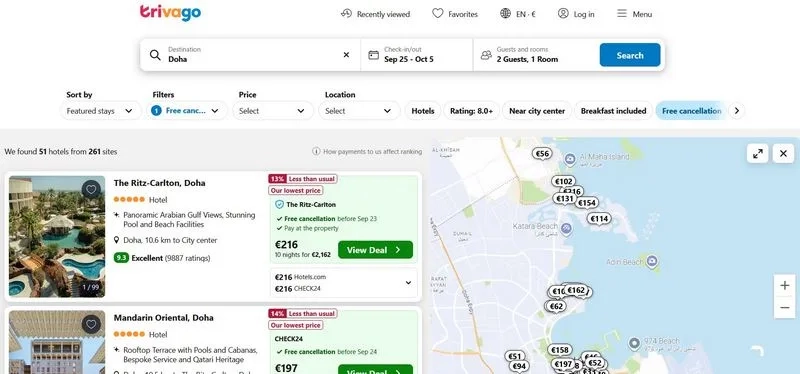
Task: Expand more prices for Ritz-Carlton
Action: tap(408, 283)
